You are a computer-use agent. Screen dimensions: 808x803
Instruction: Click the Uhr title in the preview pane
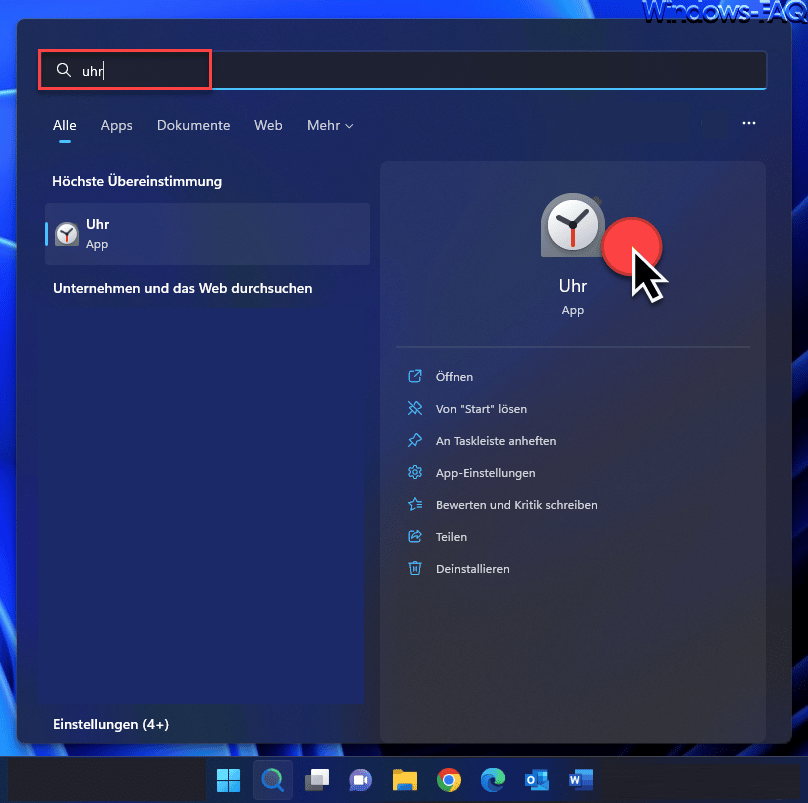pos(573,286)
